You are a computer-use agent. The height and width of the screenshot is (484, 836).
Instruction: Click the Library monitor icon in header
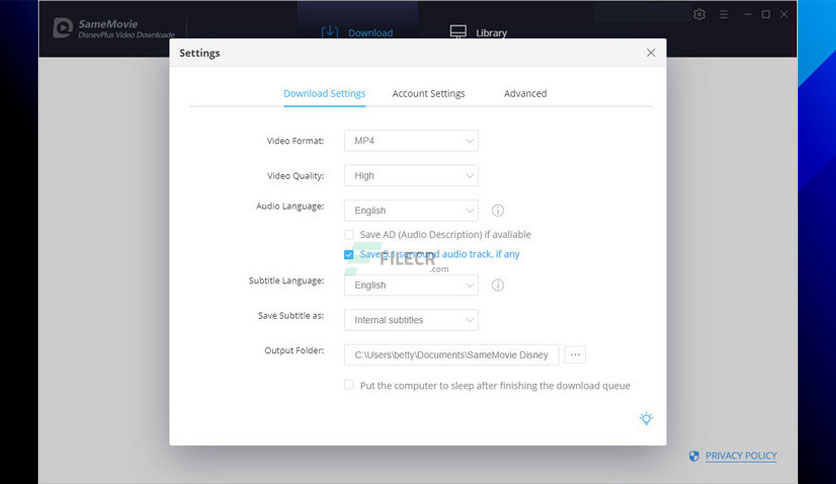click(x=458, y=32)
